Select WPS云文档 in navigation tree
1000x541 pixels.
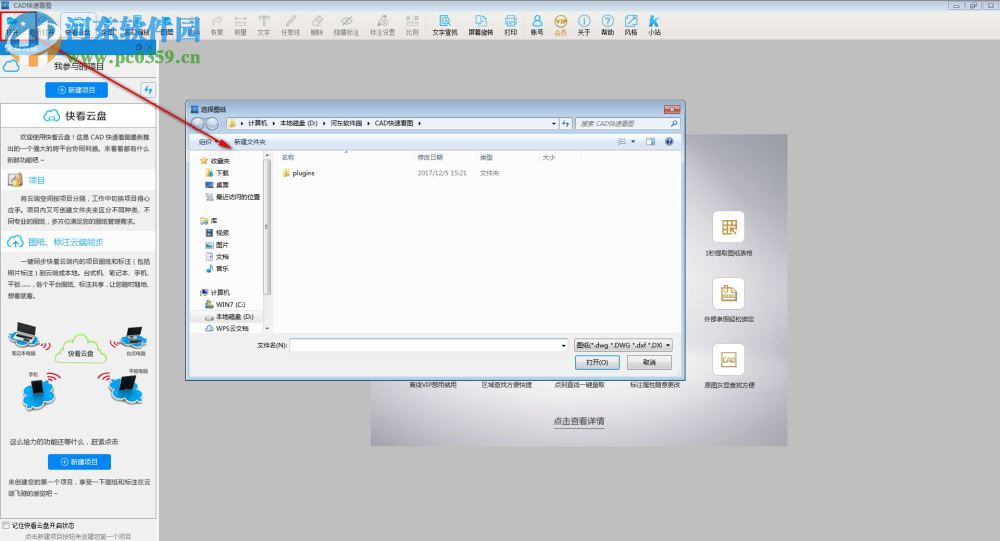(227, 328)
